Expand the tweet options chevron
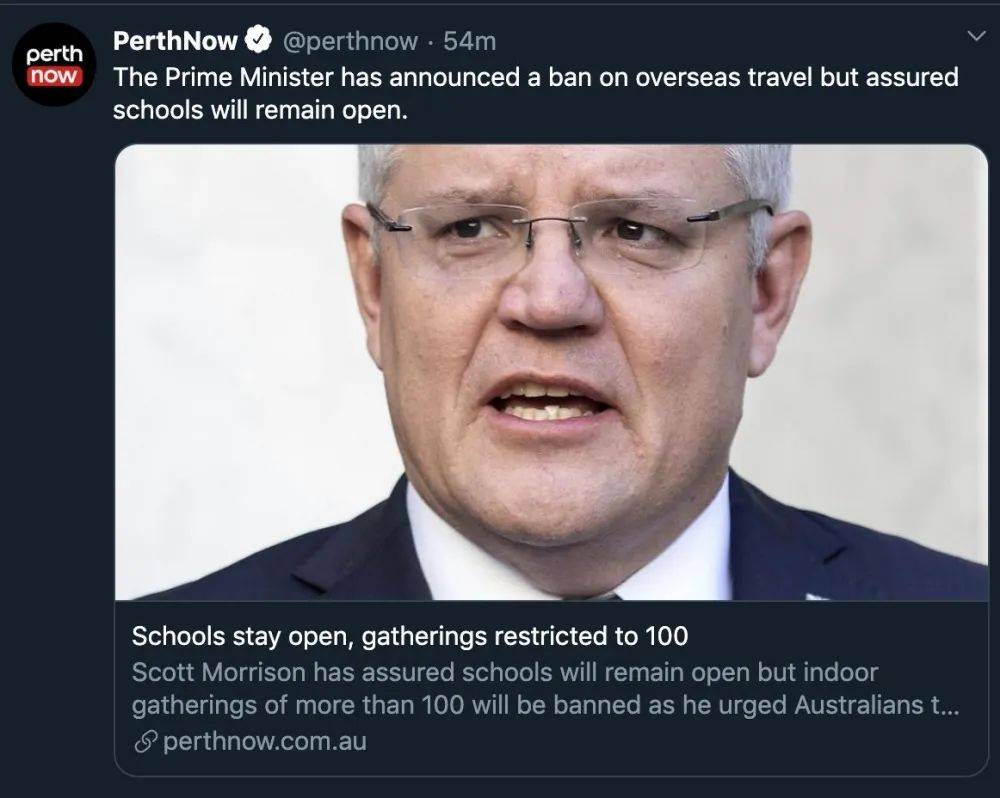This screenshot has width=1000, height=798. [976, 36]
